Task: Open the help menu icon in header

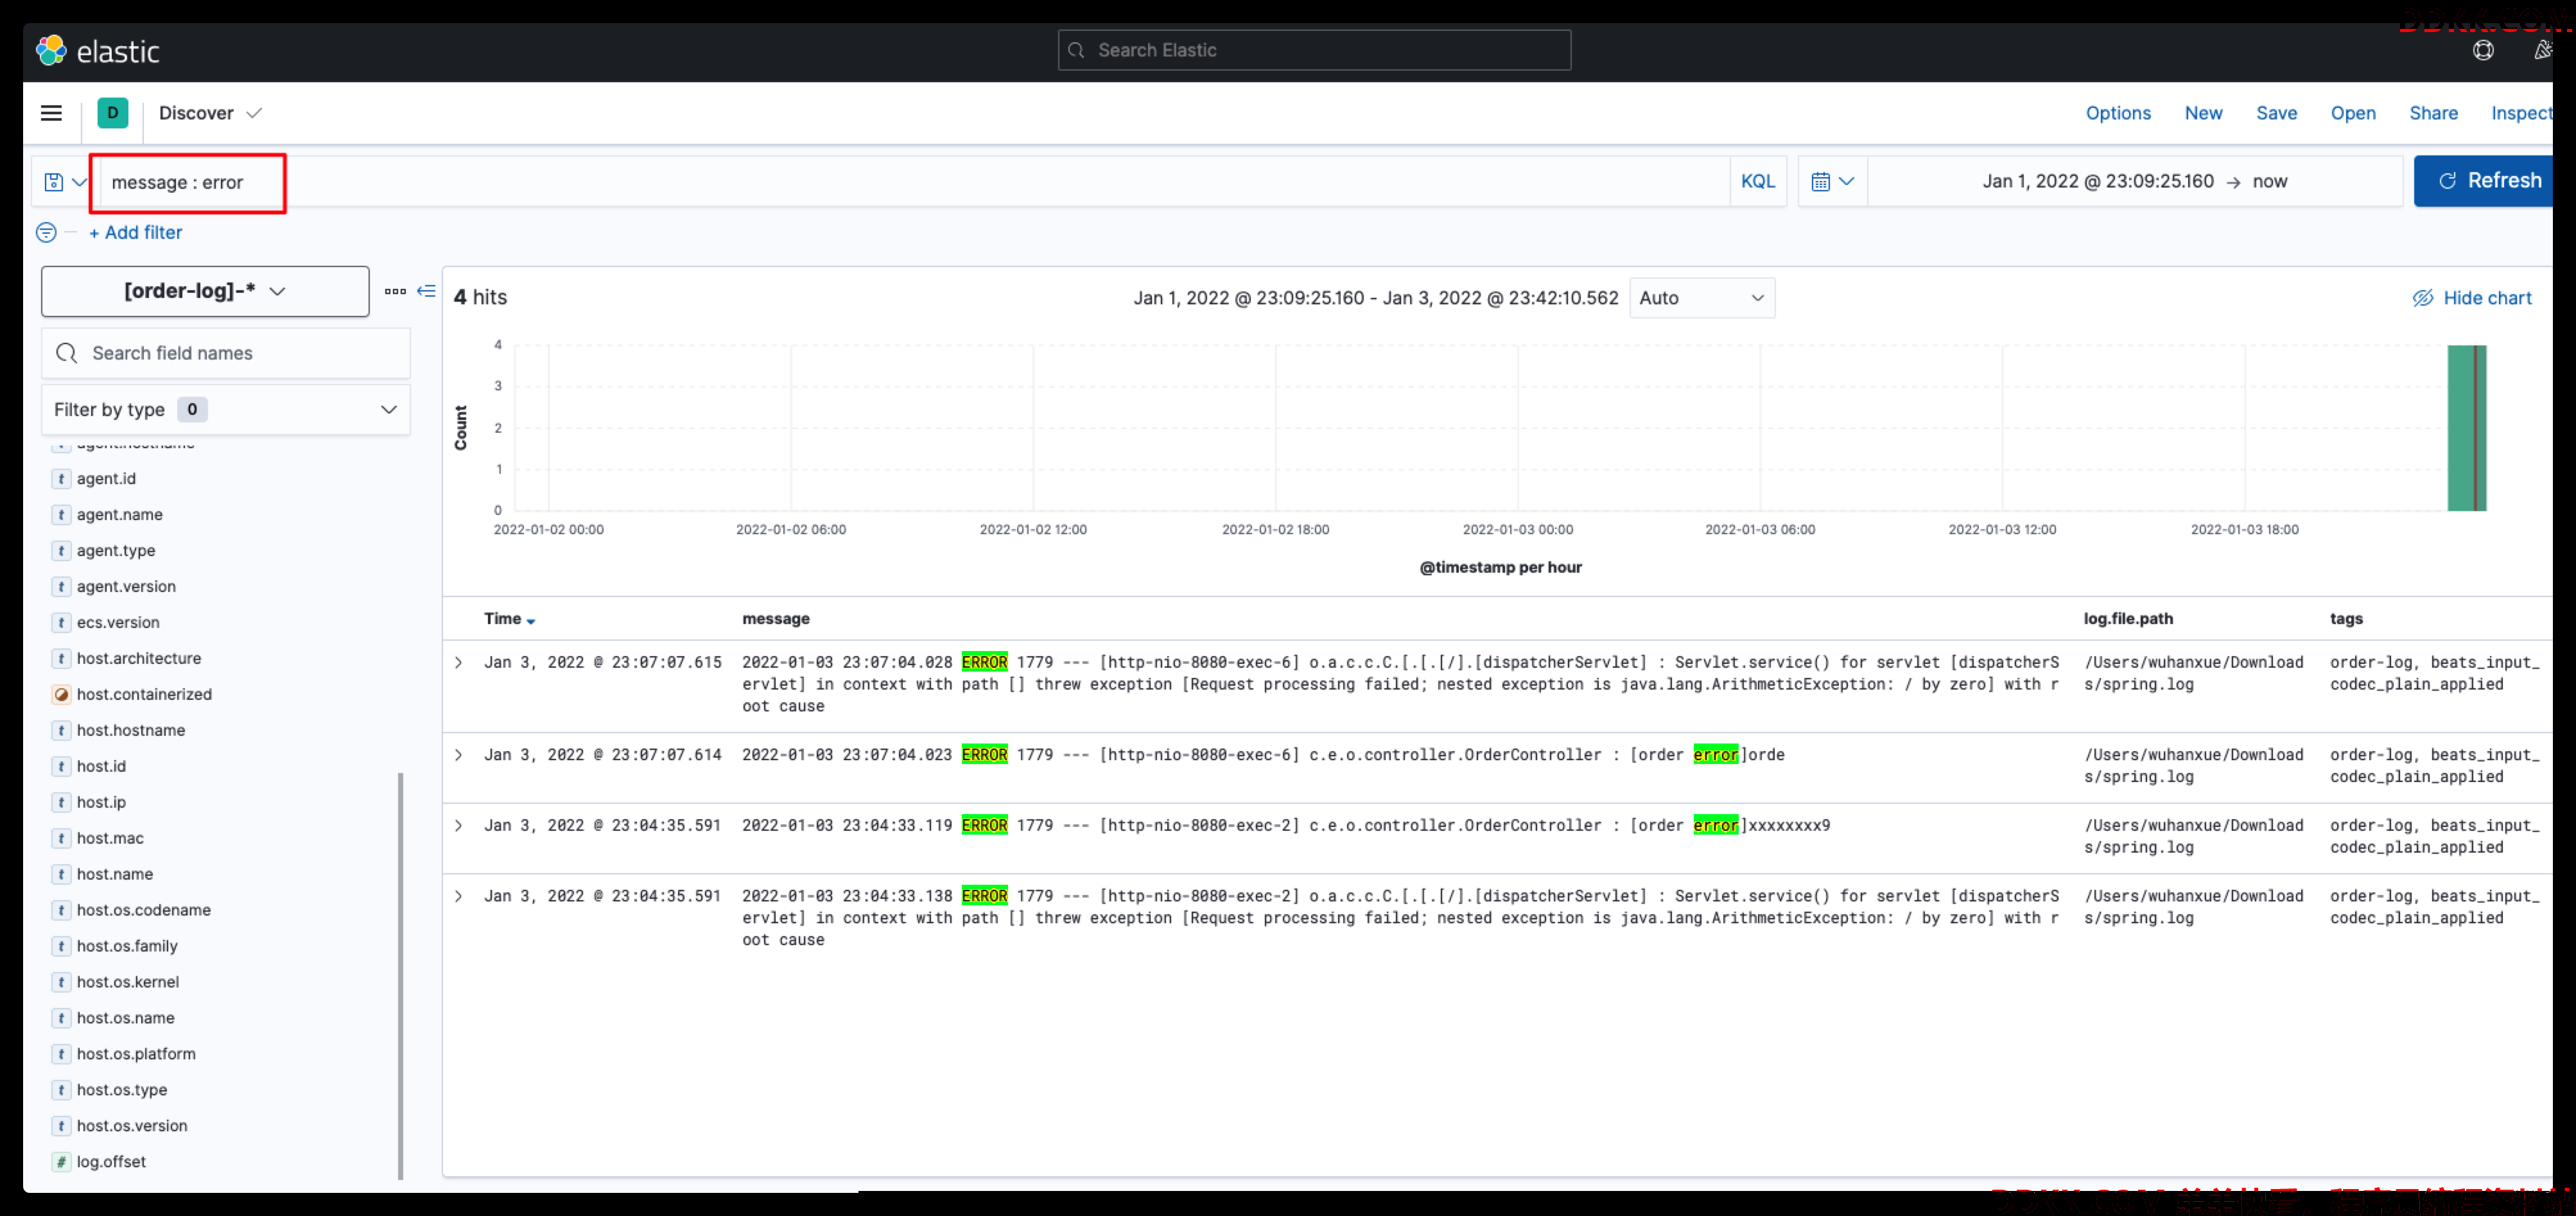Action: coord(2483,50)
